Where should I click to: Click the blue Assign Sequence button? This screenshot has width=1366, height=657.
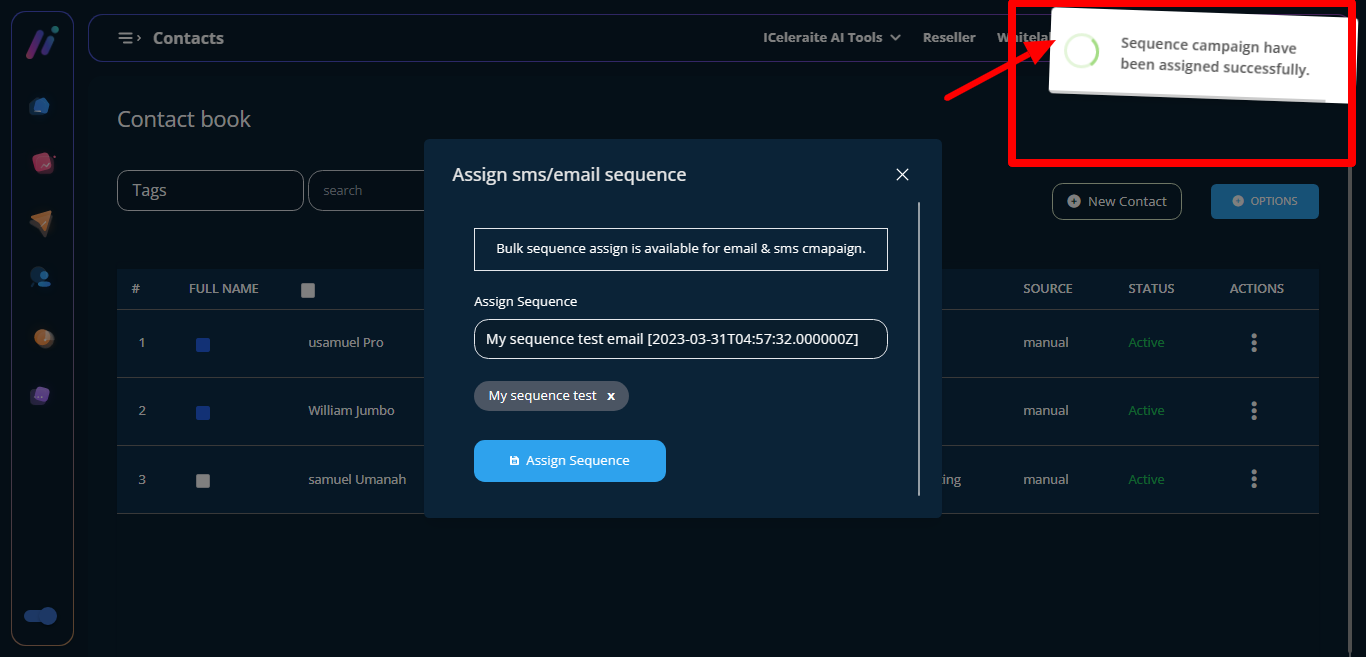coord(569,461)
